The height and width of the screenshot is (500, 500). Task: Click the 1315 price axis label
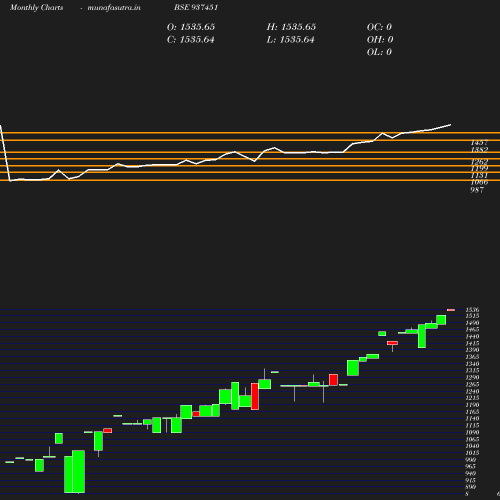pos(472,371)
